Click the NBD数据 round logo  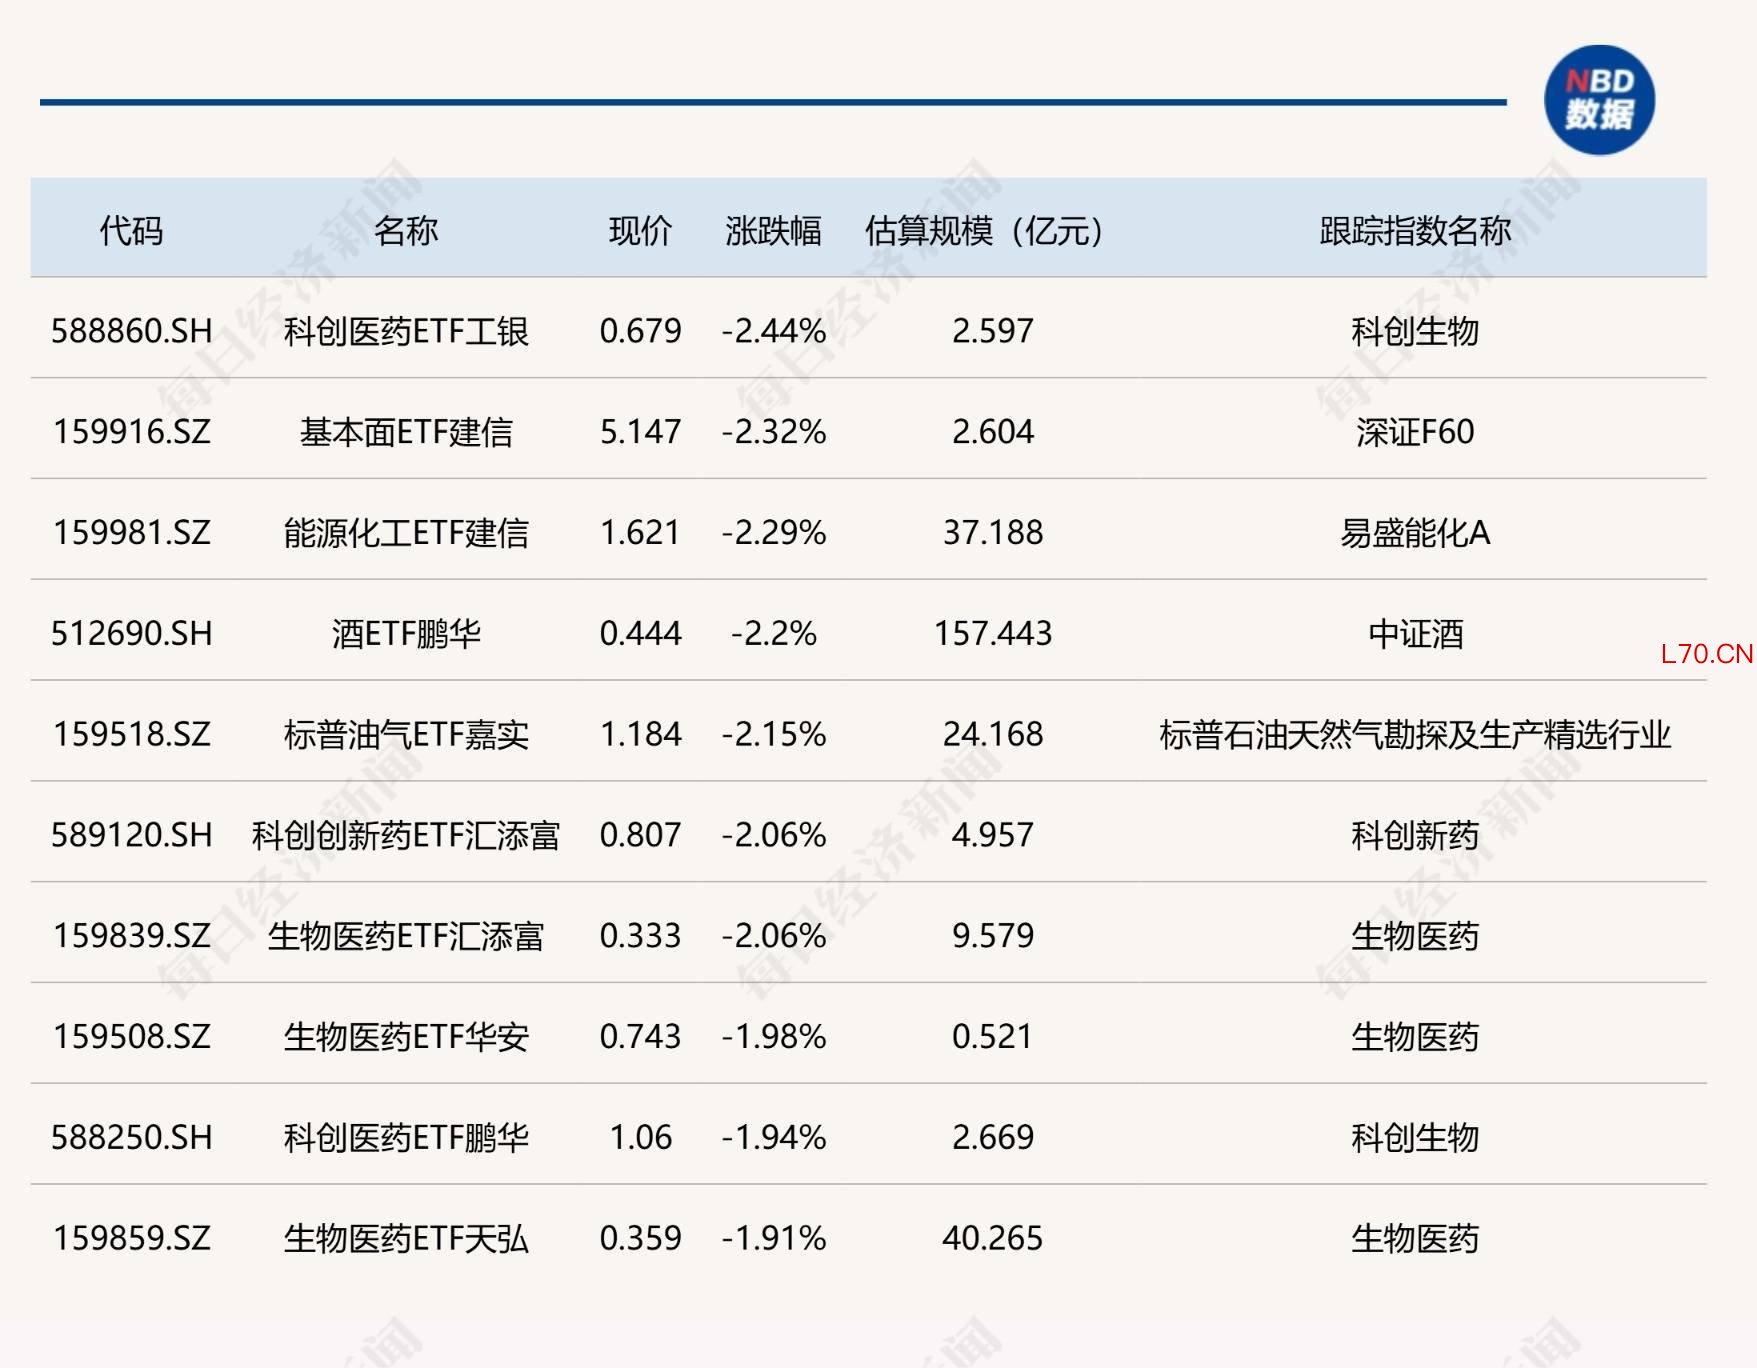1599,100
